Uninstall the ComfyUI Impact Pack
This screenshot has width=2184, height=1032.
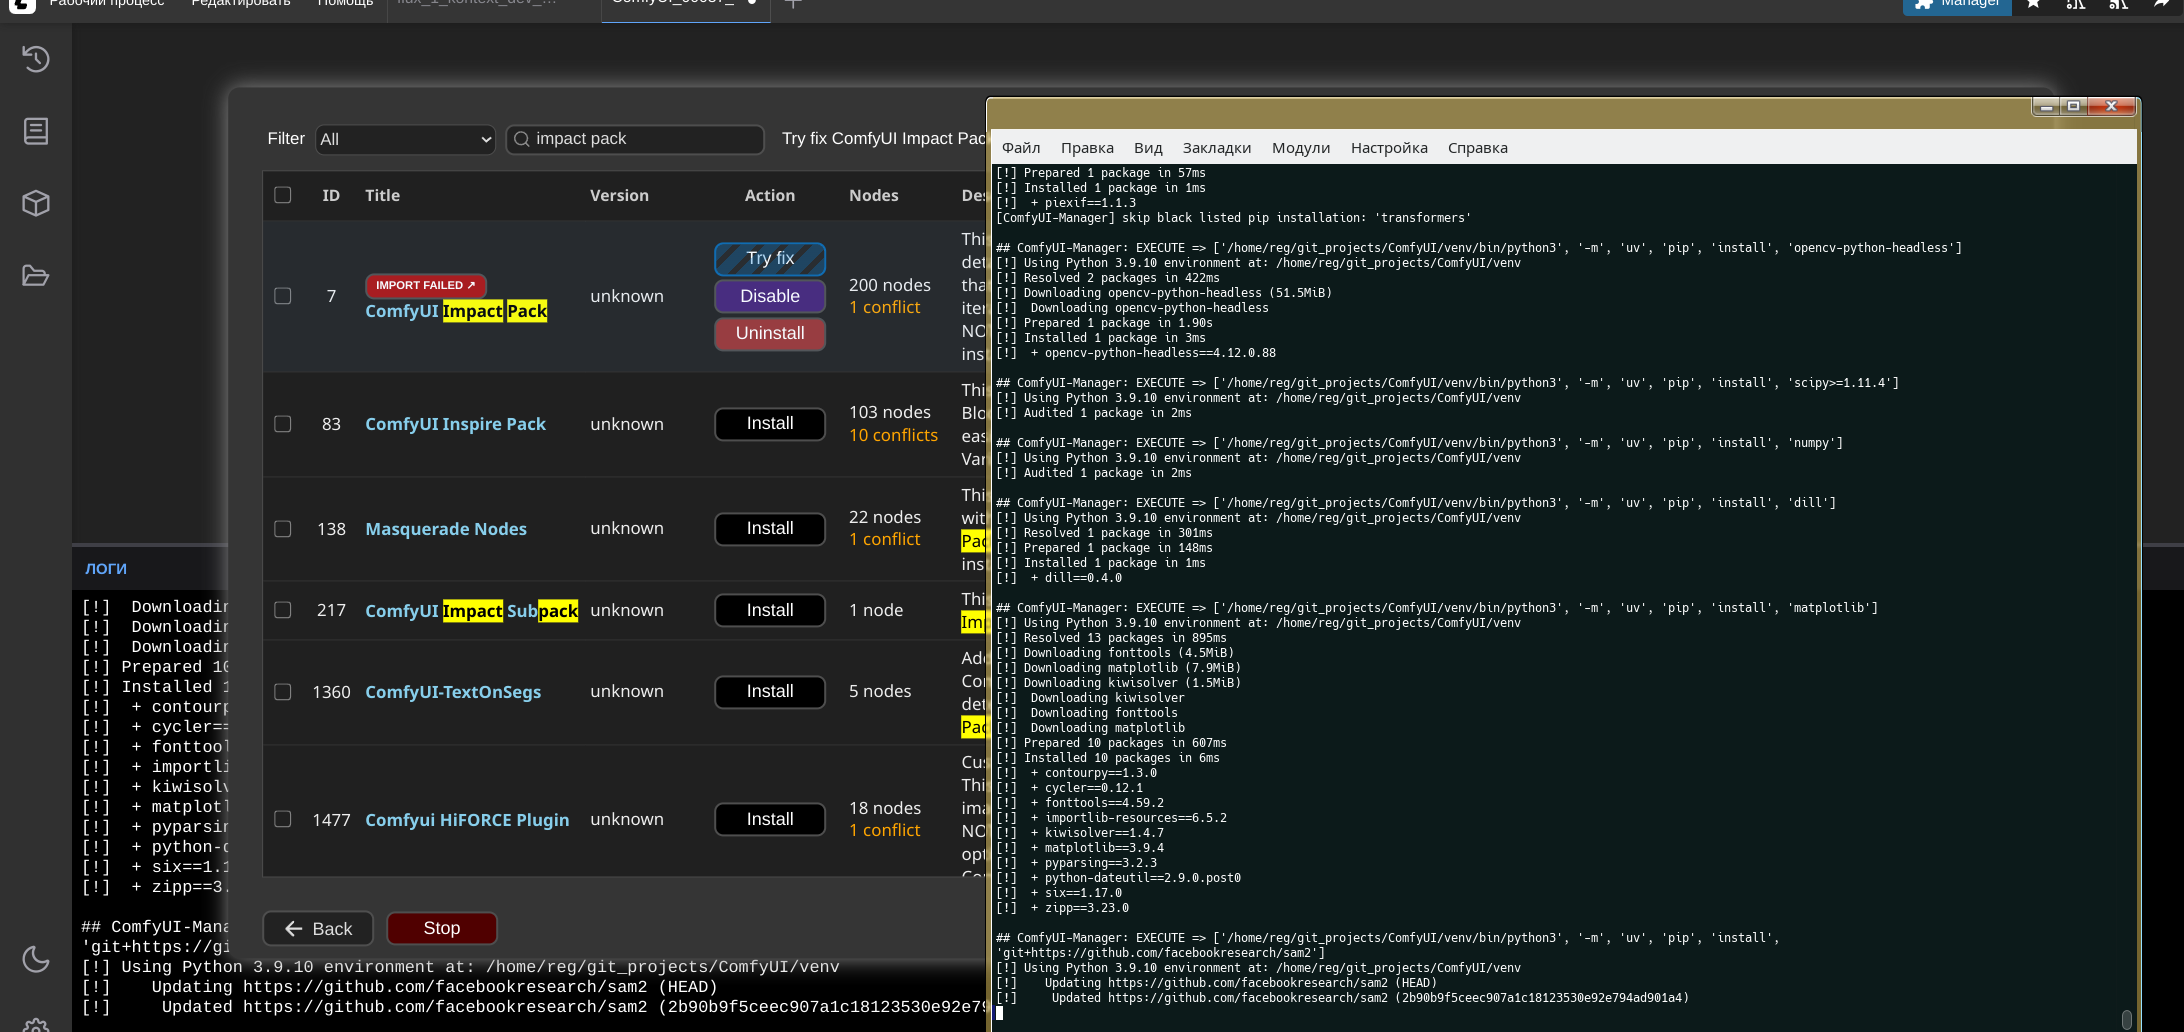[770, 333]
